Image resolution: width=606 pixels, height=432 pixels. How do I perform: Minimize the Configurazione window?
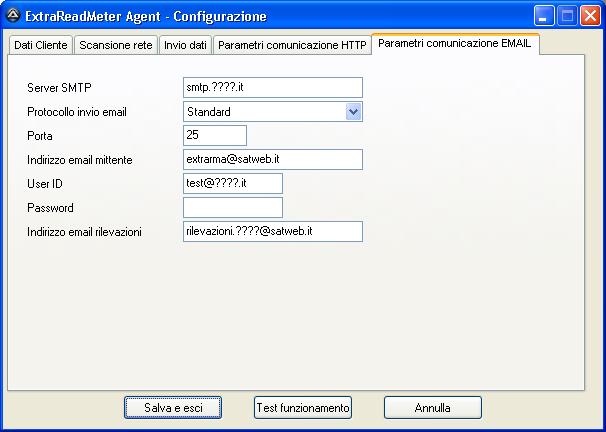click(x=545, y=16)
